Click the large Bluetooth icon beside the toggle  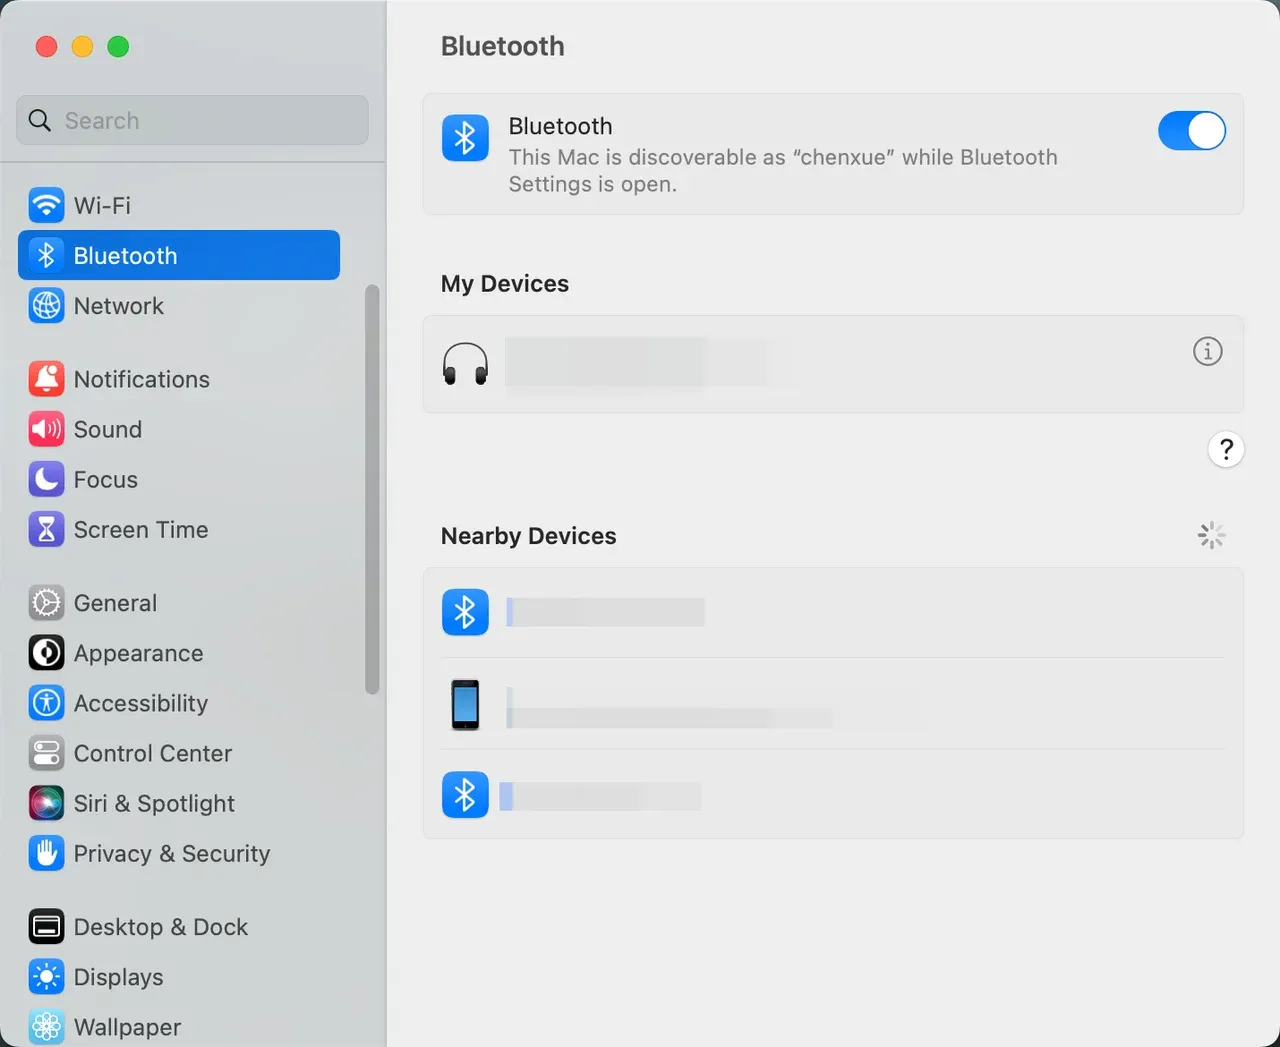(x=465, y=138)
